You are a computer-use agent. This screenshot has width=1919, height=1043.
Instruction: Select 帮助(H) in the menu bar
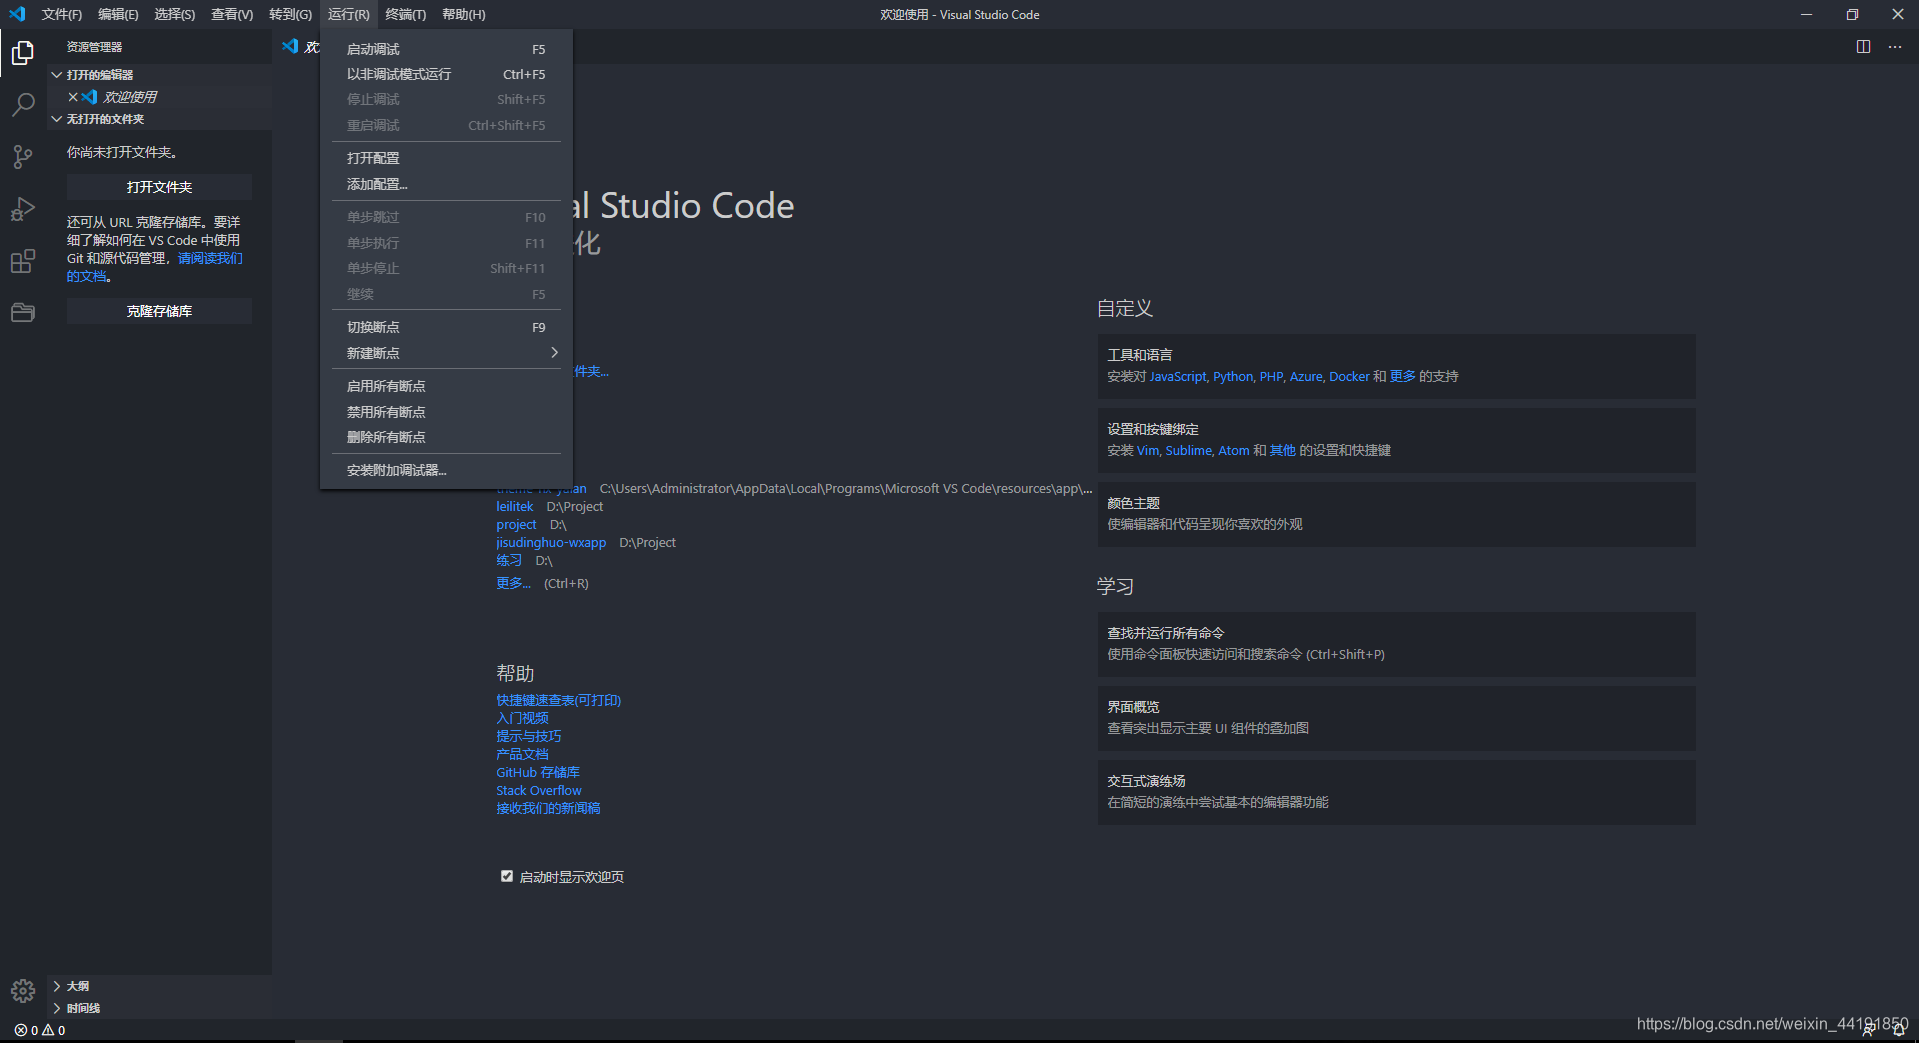[x=461, y=14]
